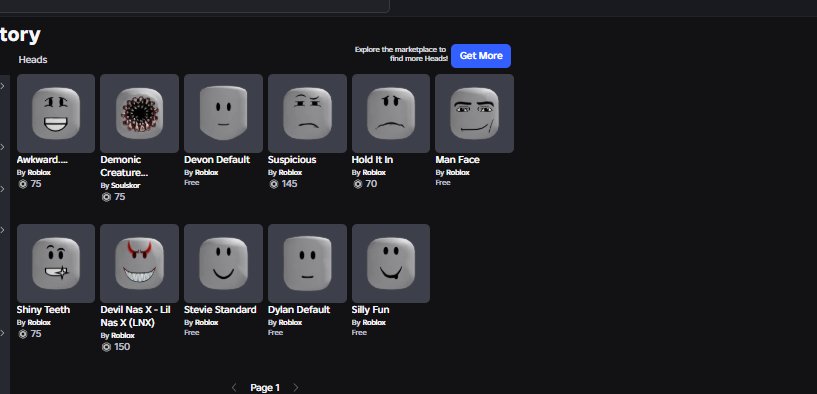Click Free price under Silly Fun
This screenshot has height=394, width=817.
coord(359,333)
